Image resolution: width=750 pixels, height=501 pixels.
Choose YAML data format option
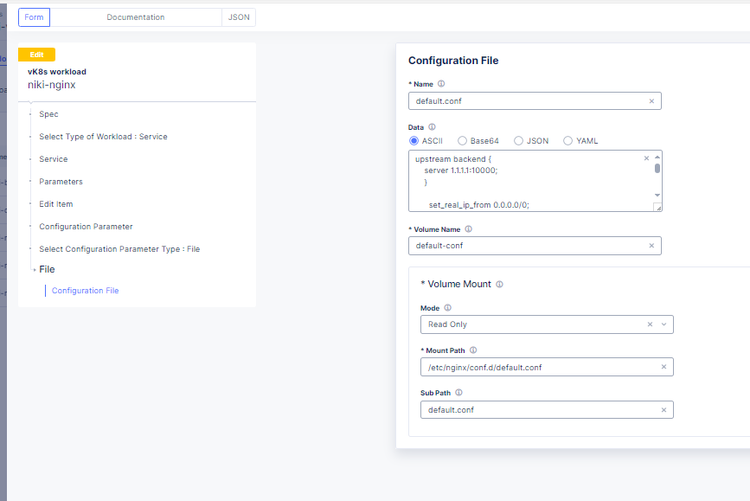pos(569,141)
